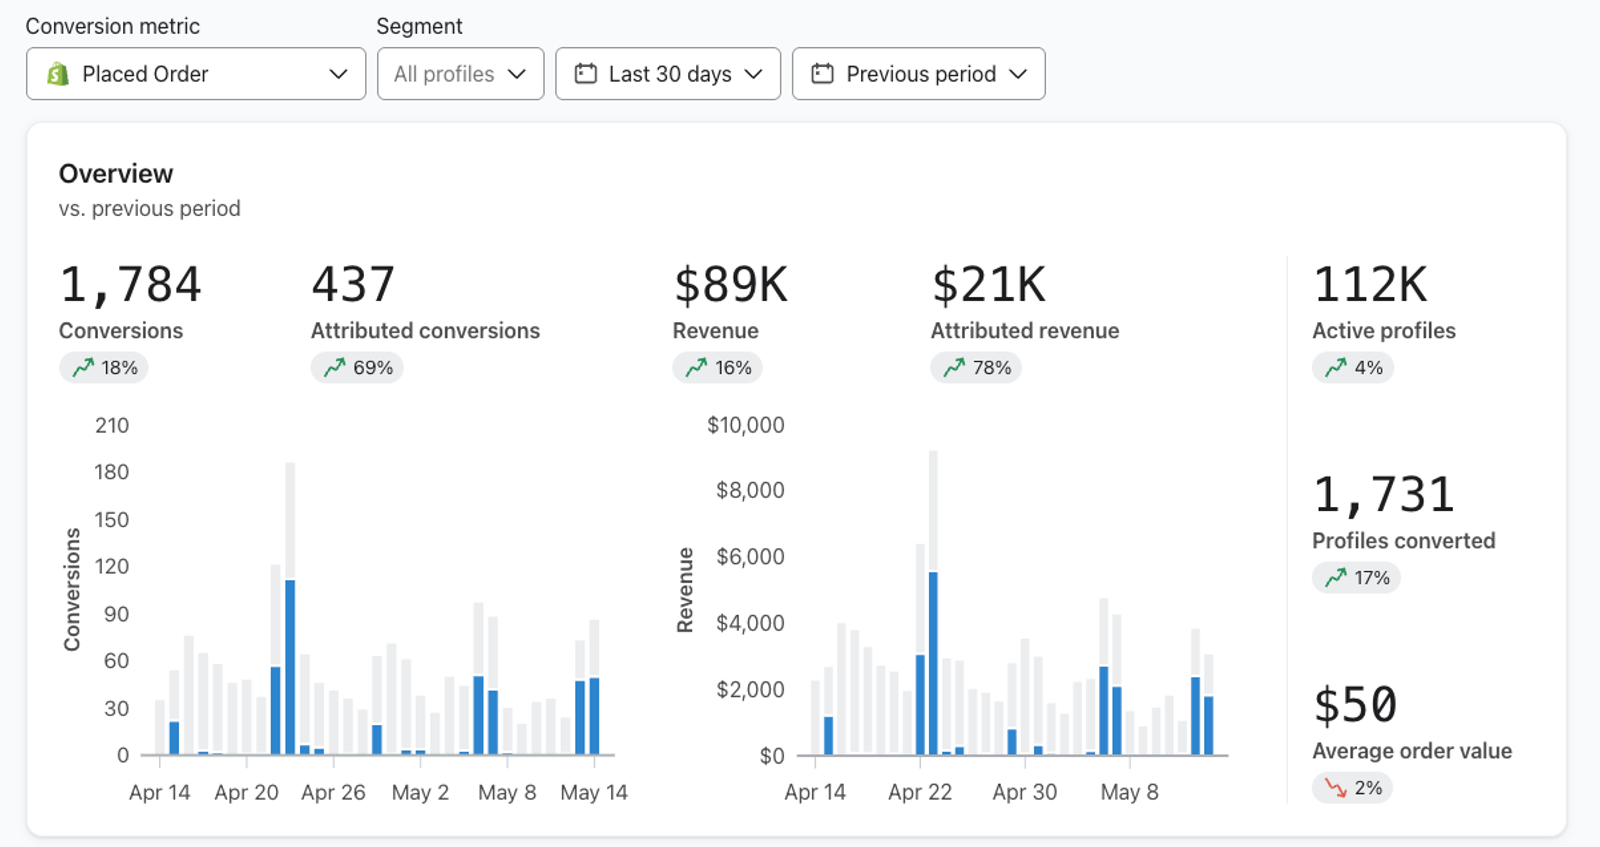Click the calendar icon beside Last 30 days
This screenshot has width=1600, height=847.
click(586, 74)
